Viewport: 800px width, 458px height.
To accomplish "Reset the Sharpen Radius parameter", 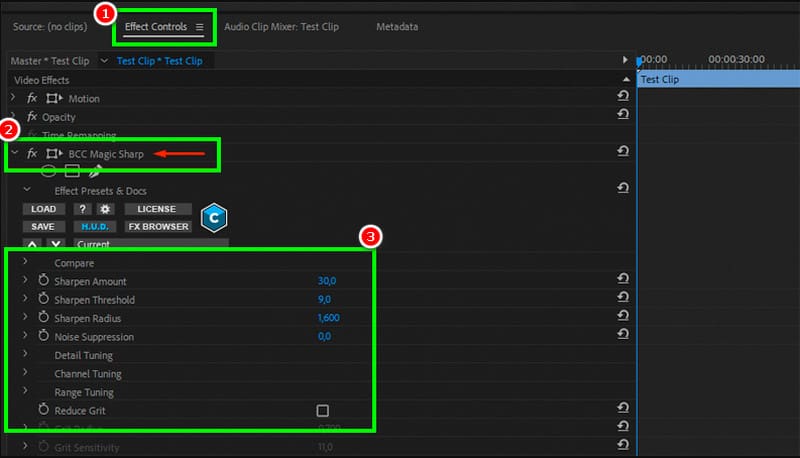I will pos(624,318).
